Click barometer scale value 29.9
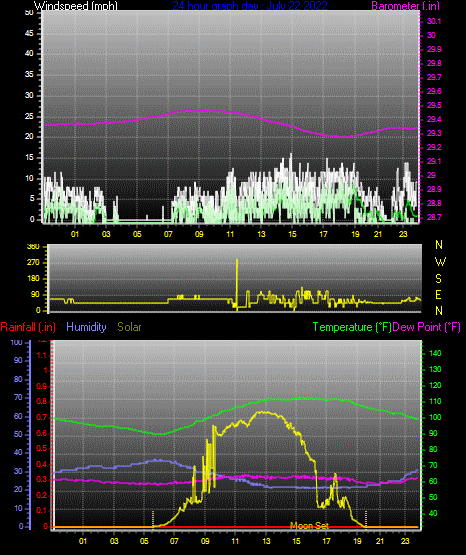466x555 pixels. point(434,49)
